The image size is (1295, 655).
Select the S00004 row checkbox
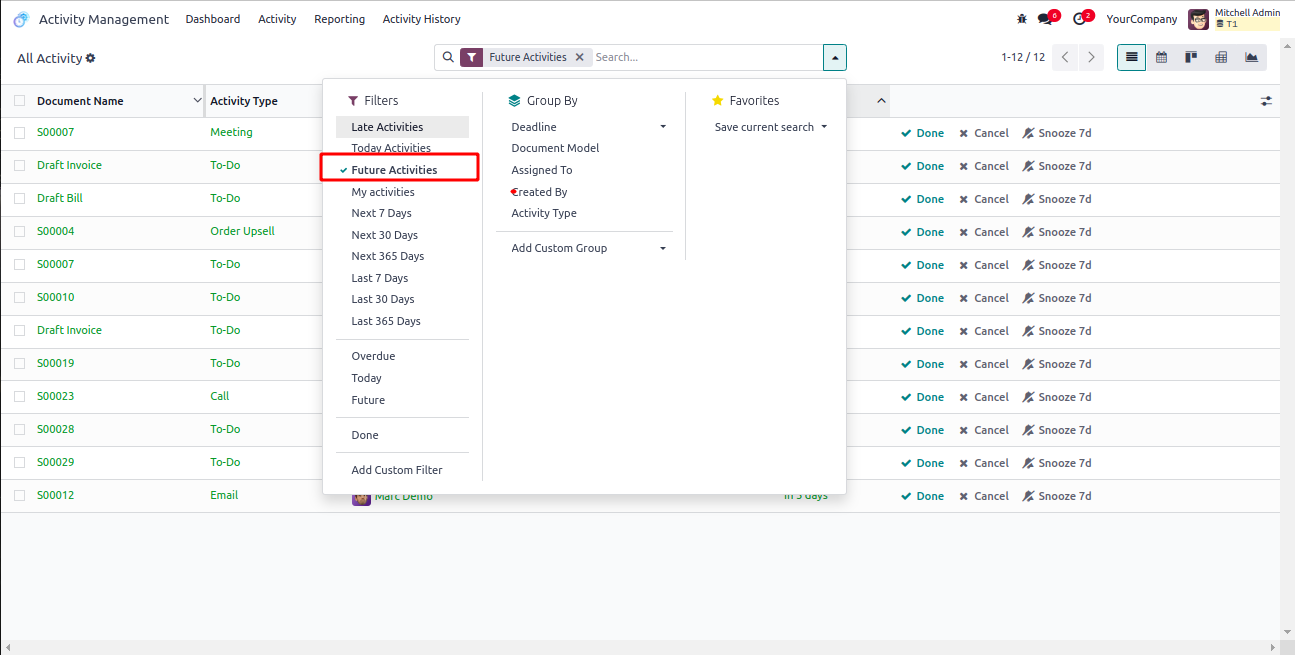click(20, 231)
